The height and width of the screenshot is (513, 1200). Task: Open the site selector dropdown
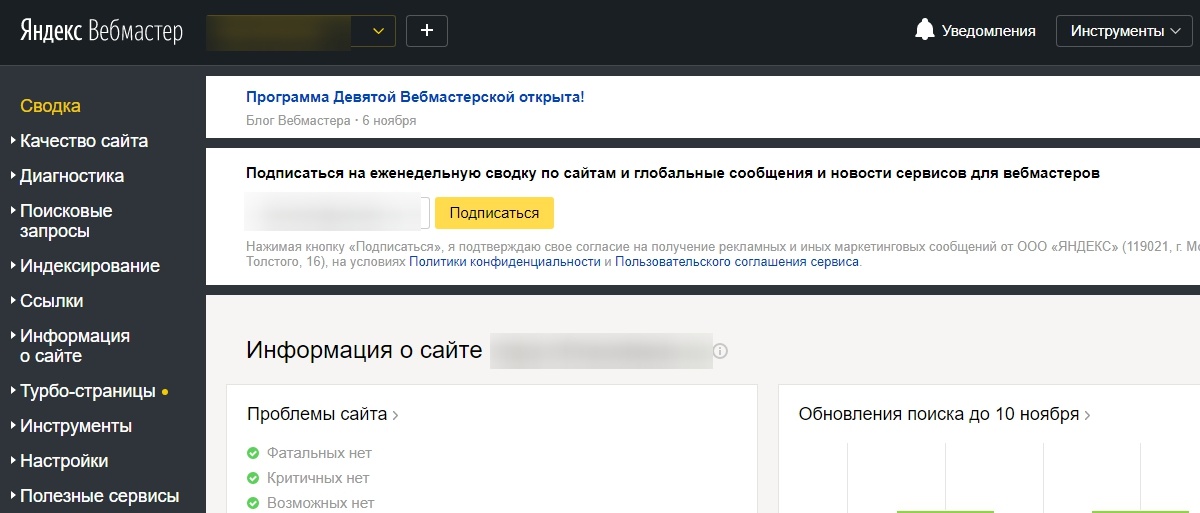(301, 31)
